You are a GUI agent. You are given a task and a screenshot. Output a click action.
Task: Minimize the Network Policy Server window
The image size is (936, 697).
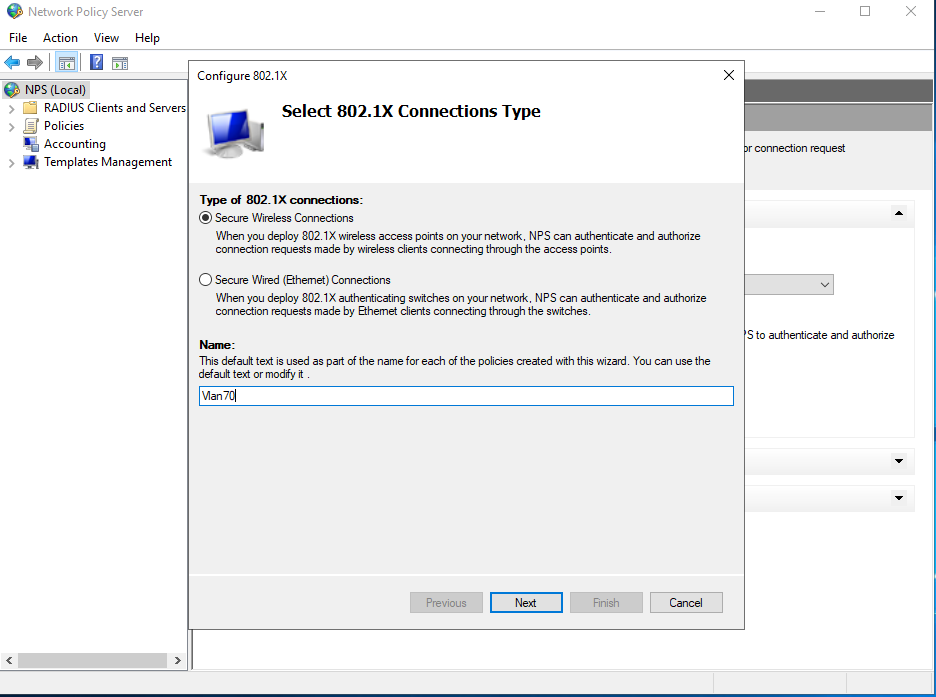pyautogui.click(x=820, y=11)
